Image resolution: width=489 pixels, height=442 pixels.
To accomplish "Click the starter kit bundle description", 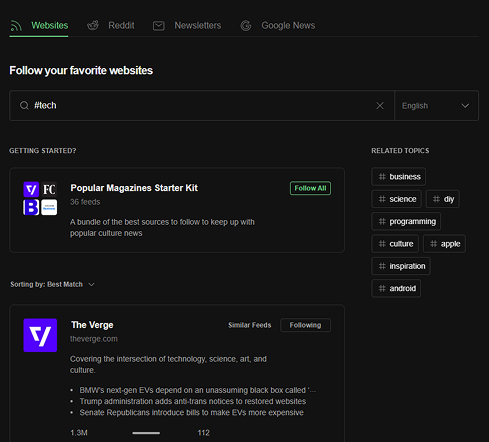I will pos(162,228).
